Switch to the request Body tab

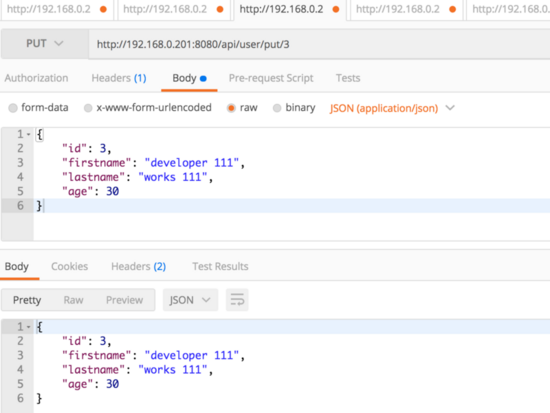[x=189, y=78]
